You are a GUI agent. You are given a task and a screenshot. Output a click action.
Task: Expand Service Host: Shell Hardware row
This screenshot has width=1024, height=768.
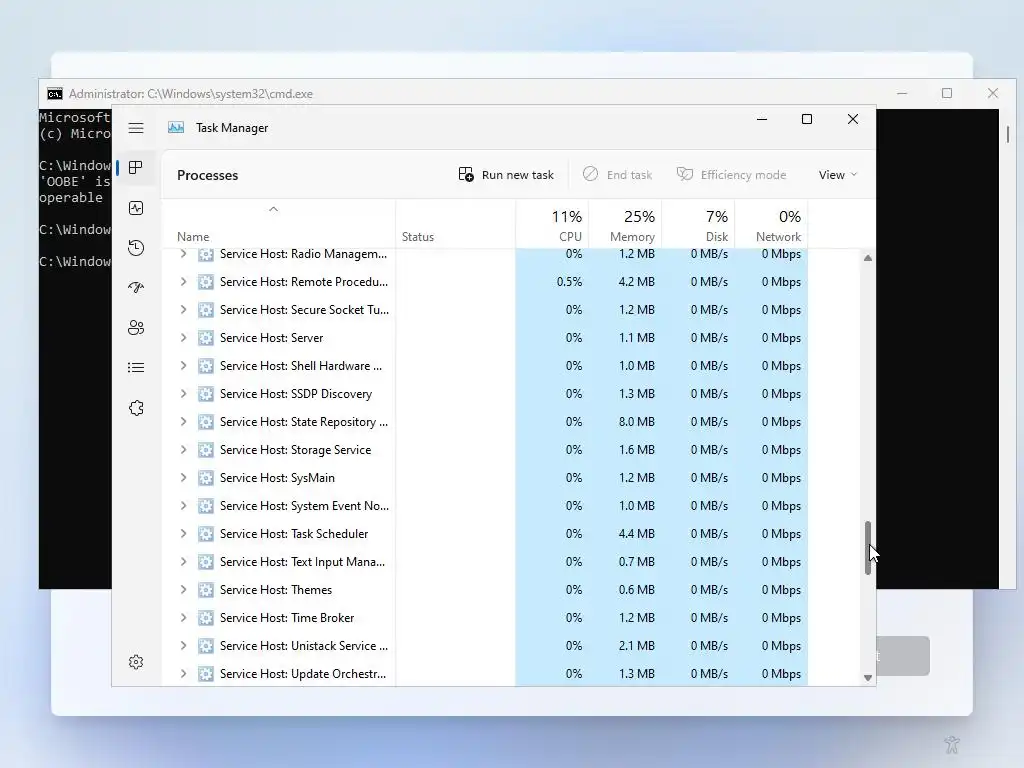[x=184, y=366]
